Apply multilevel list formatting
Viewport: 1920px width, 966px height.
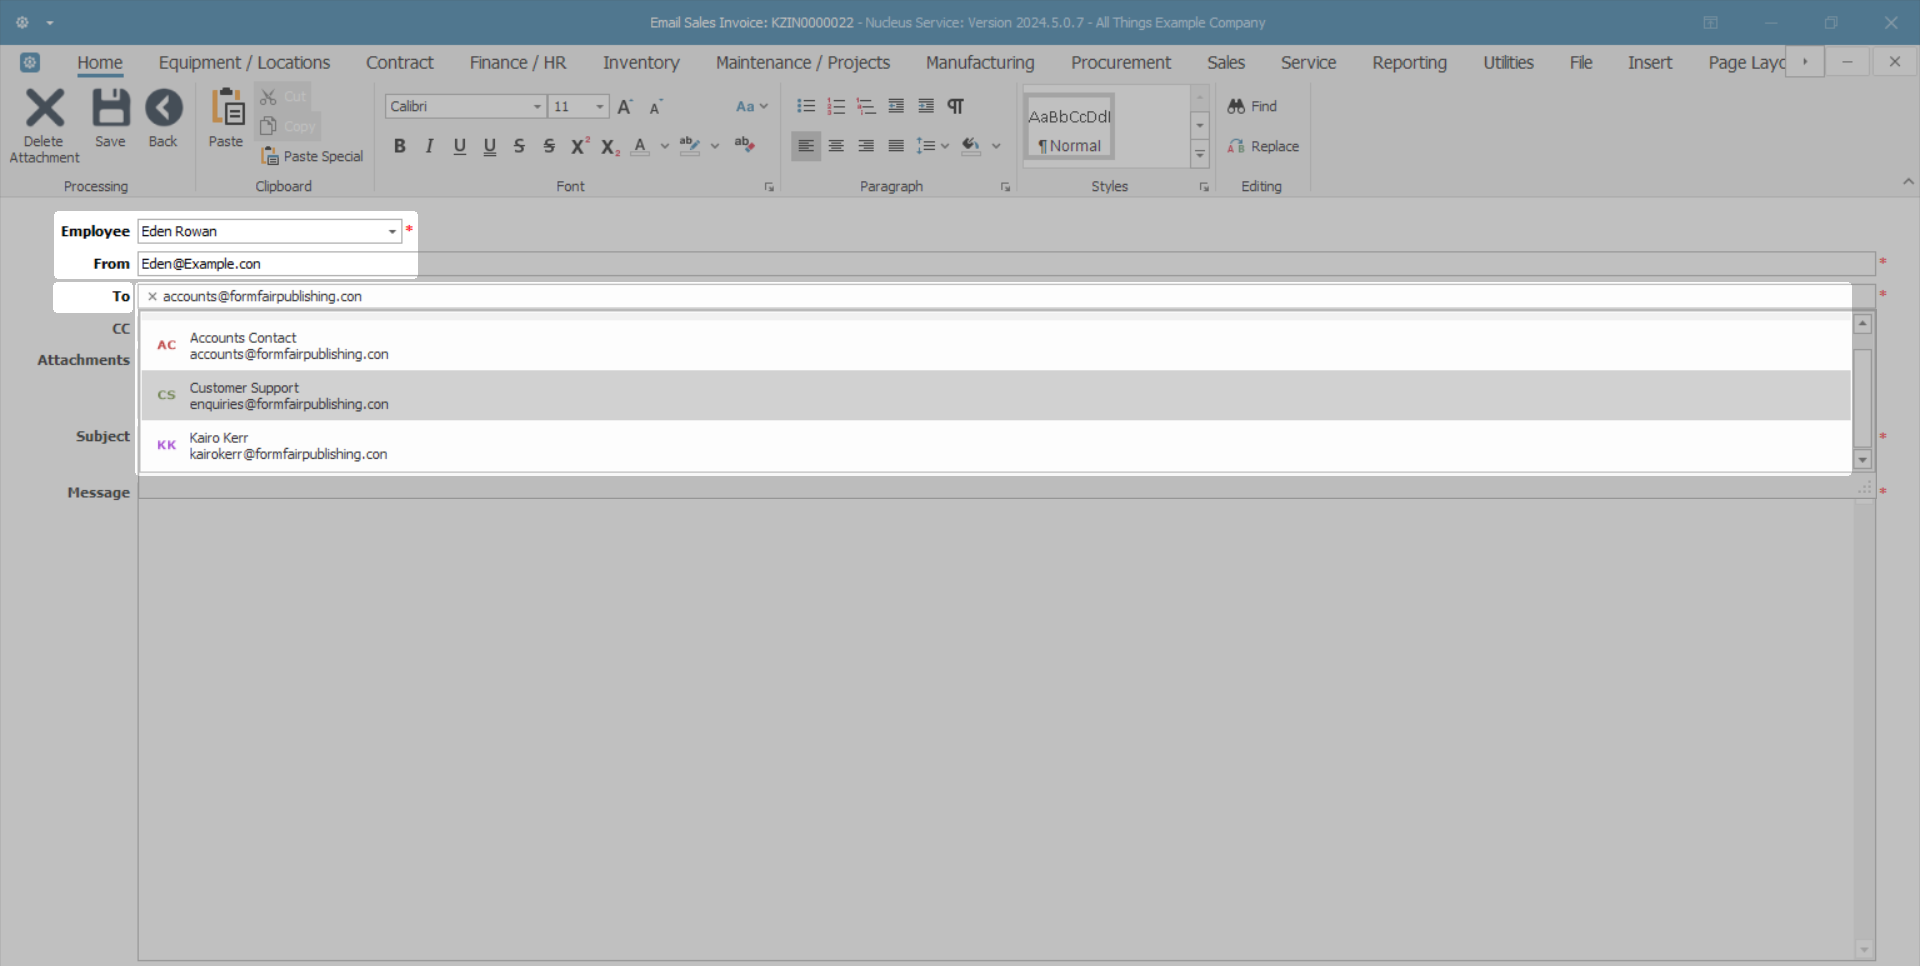pos(866,106)
